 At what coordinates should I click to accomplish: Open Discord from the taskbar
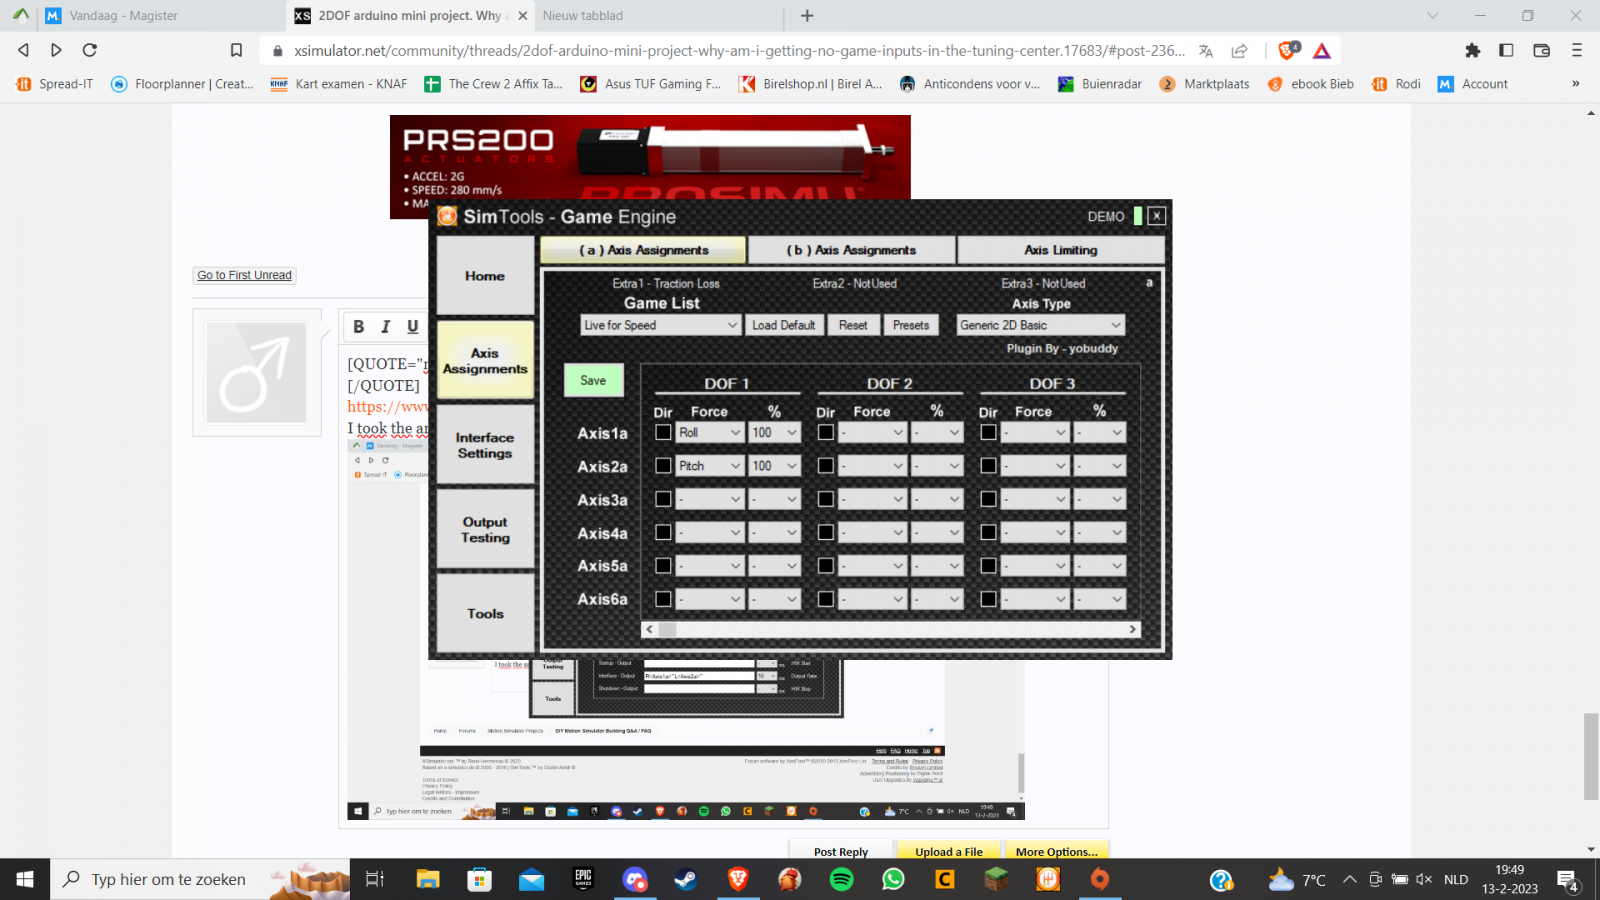(x=635, y=879)
